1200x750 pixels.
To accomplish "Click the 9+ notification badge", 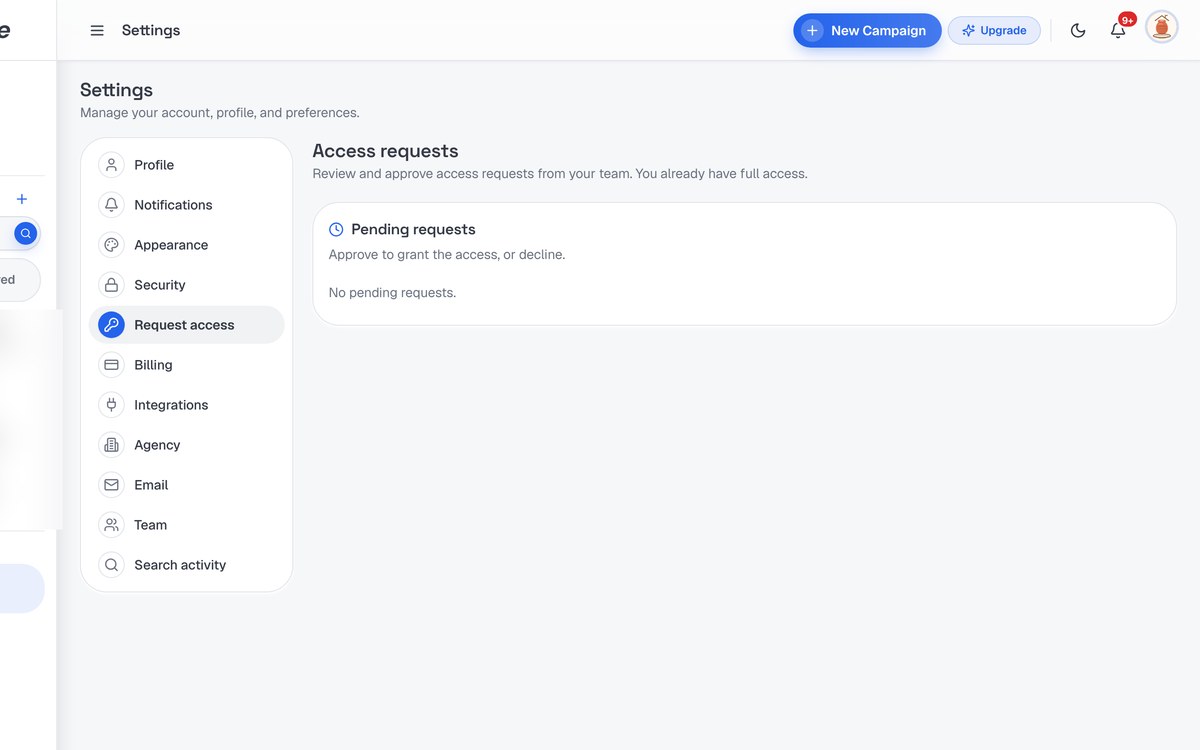I will [1128, 19].
